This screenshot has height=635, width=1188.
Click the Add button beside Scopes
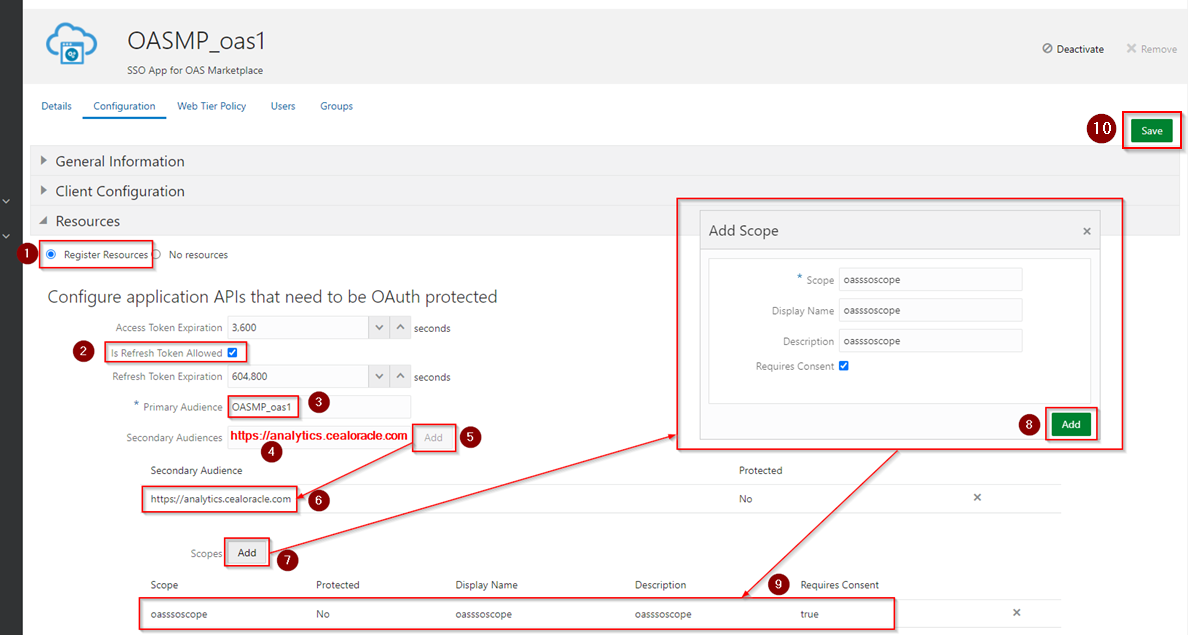[247, 553]
